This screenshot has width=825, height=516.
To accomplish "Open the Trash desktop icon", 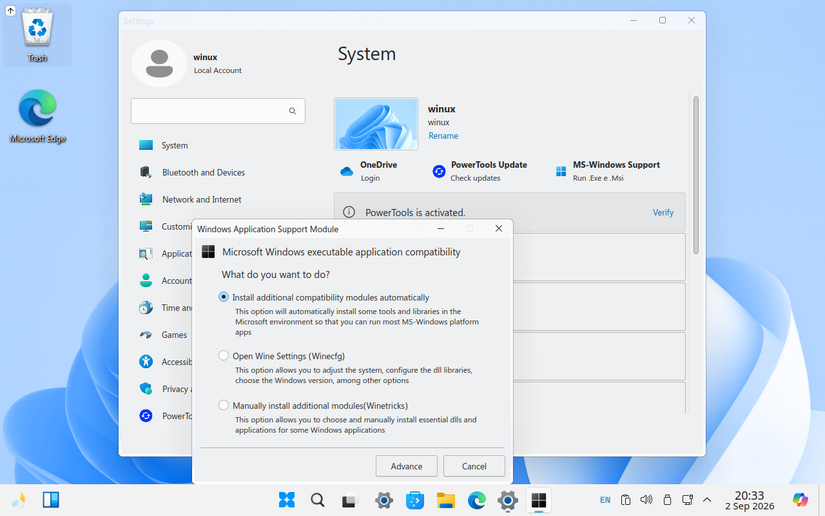I will 37,35.
